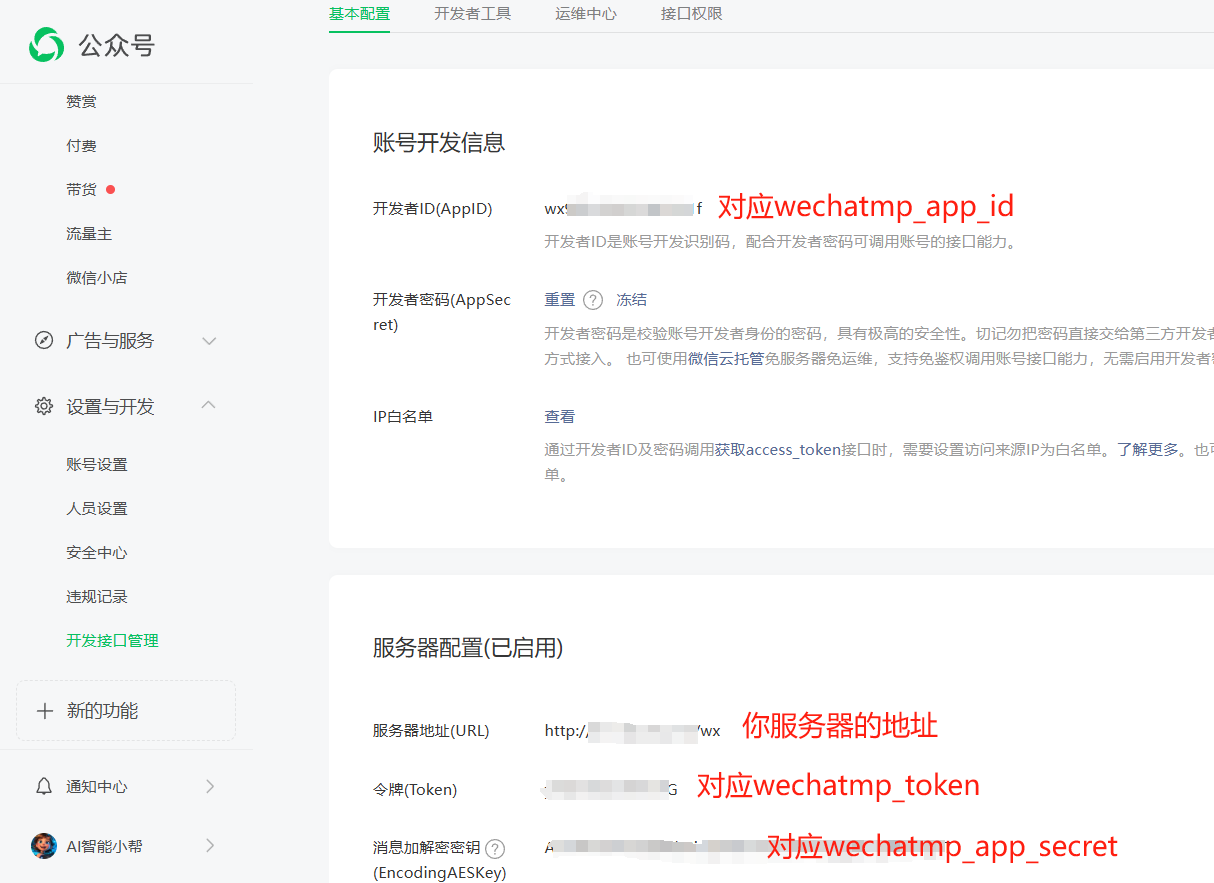This screenshot has width=1214, height=883.
Task: Click 冻结 to freeze developer password
Action: point(631,300)
